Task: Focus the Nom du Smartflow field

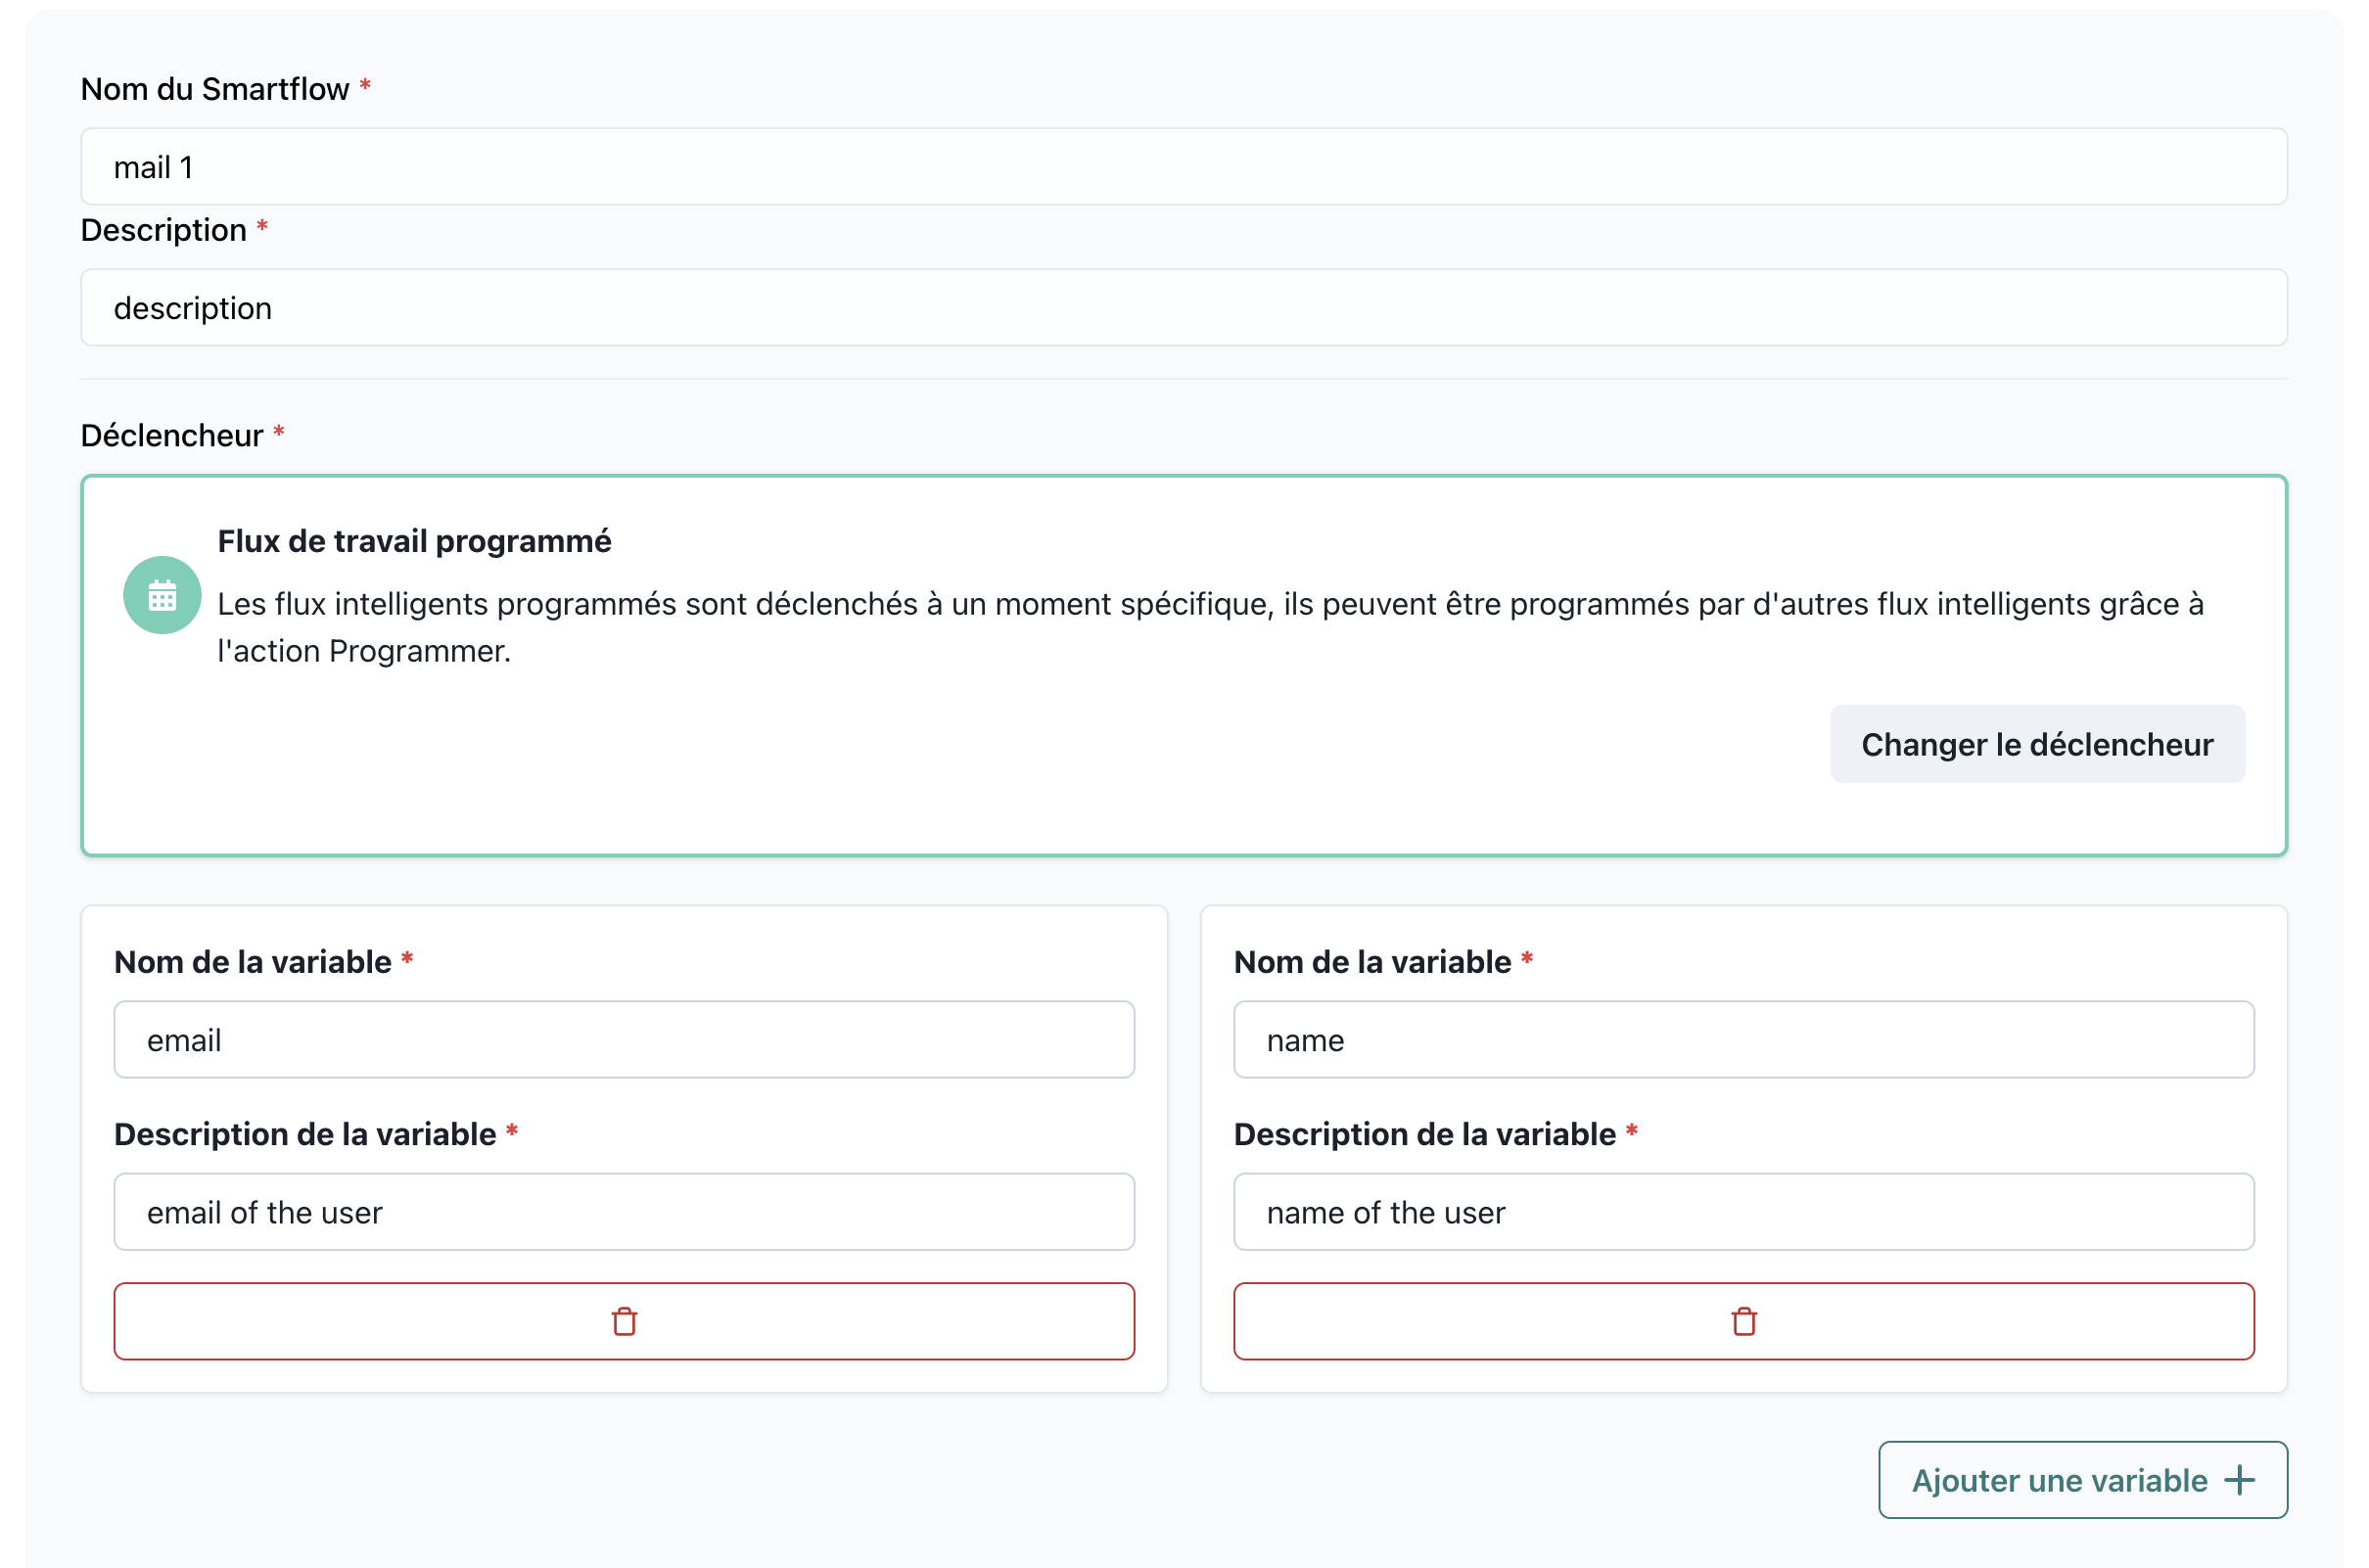Action: click(x=1183, y=167)
